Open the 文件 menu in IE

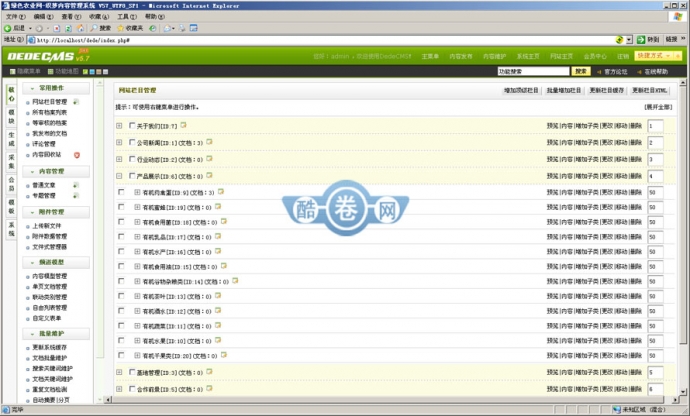15,17
